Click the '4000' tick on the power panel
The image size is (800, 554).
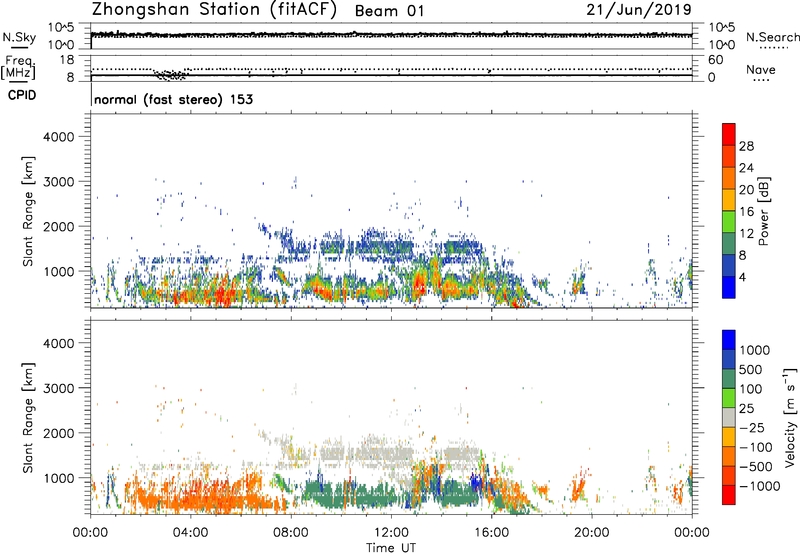coord(58,137)
